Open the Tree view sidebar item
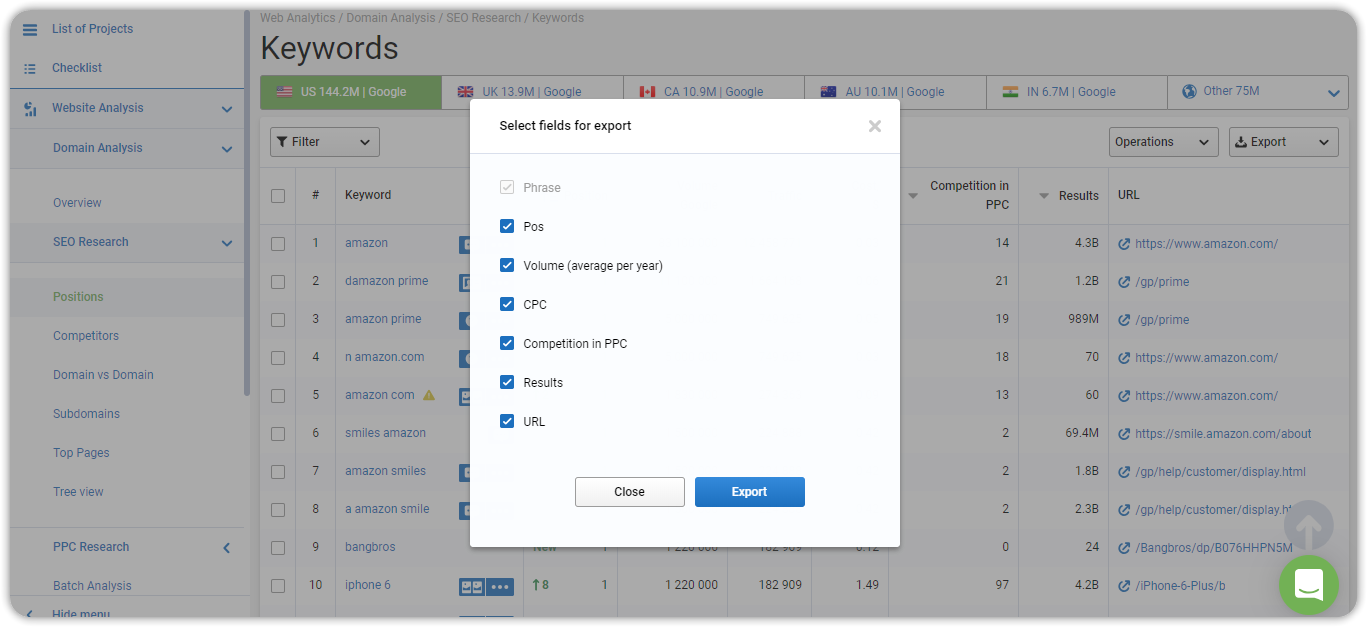Viewport: 1367px width, 627px height. click(78, 492)
